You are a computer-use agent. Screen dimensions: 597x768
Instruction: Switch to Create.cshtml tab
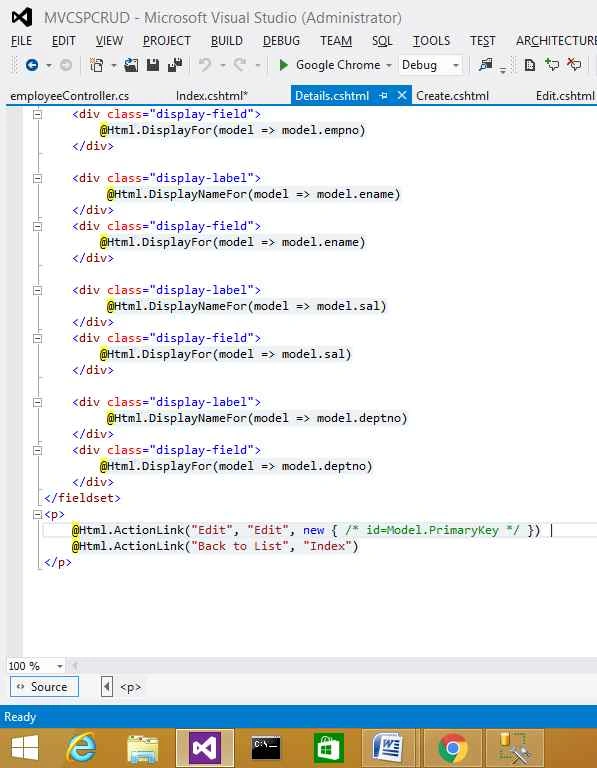click(x=452, y=96)
